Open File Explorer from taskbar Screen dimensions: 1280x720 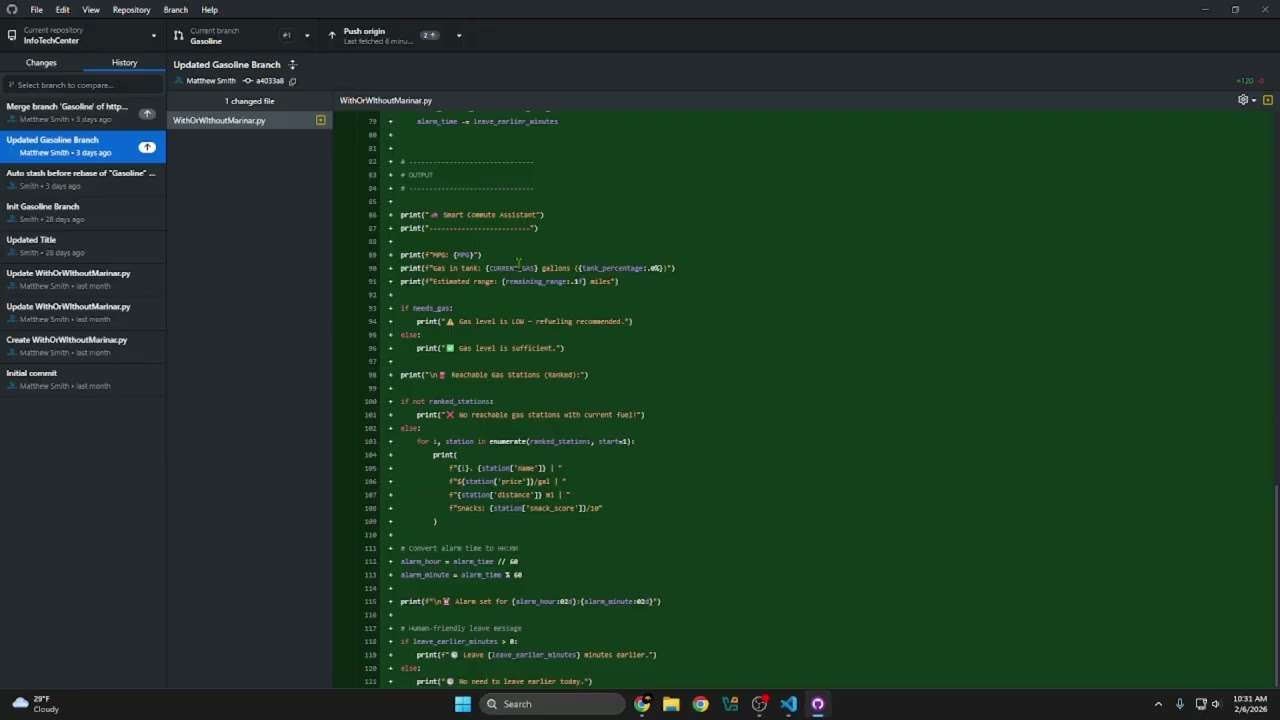point(671,704)
